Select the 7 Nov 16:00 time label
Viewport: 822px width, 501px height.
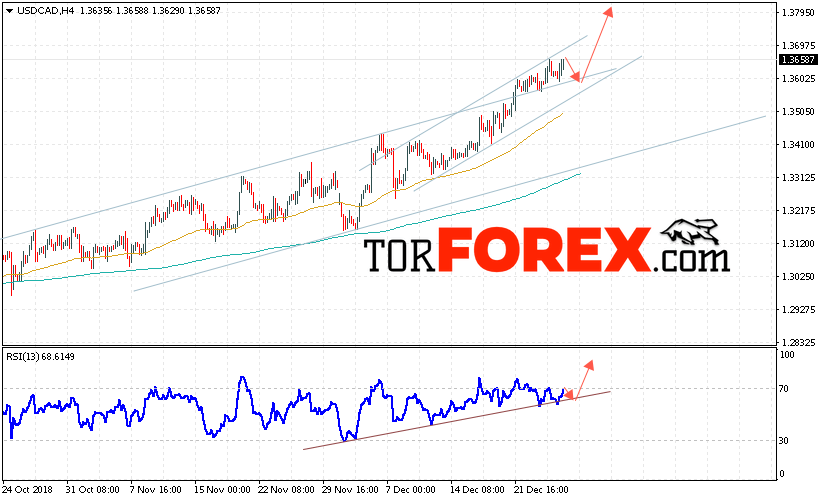155,490
